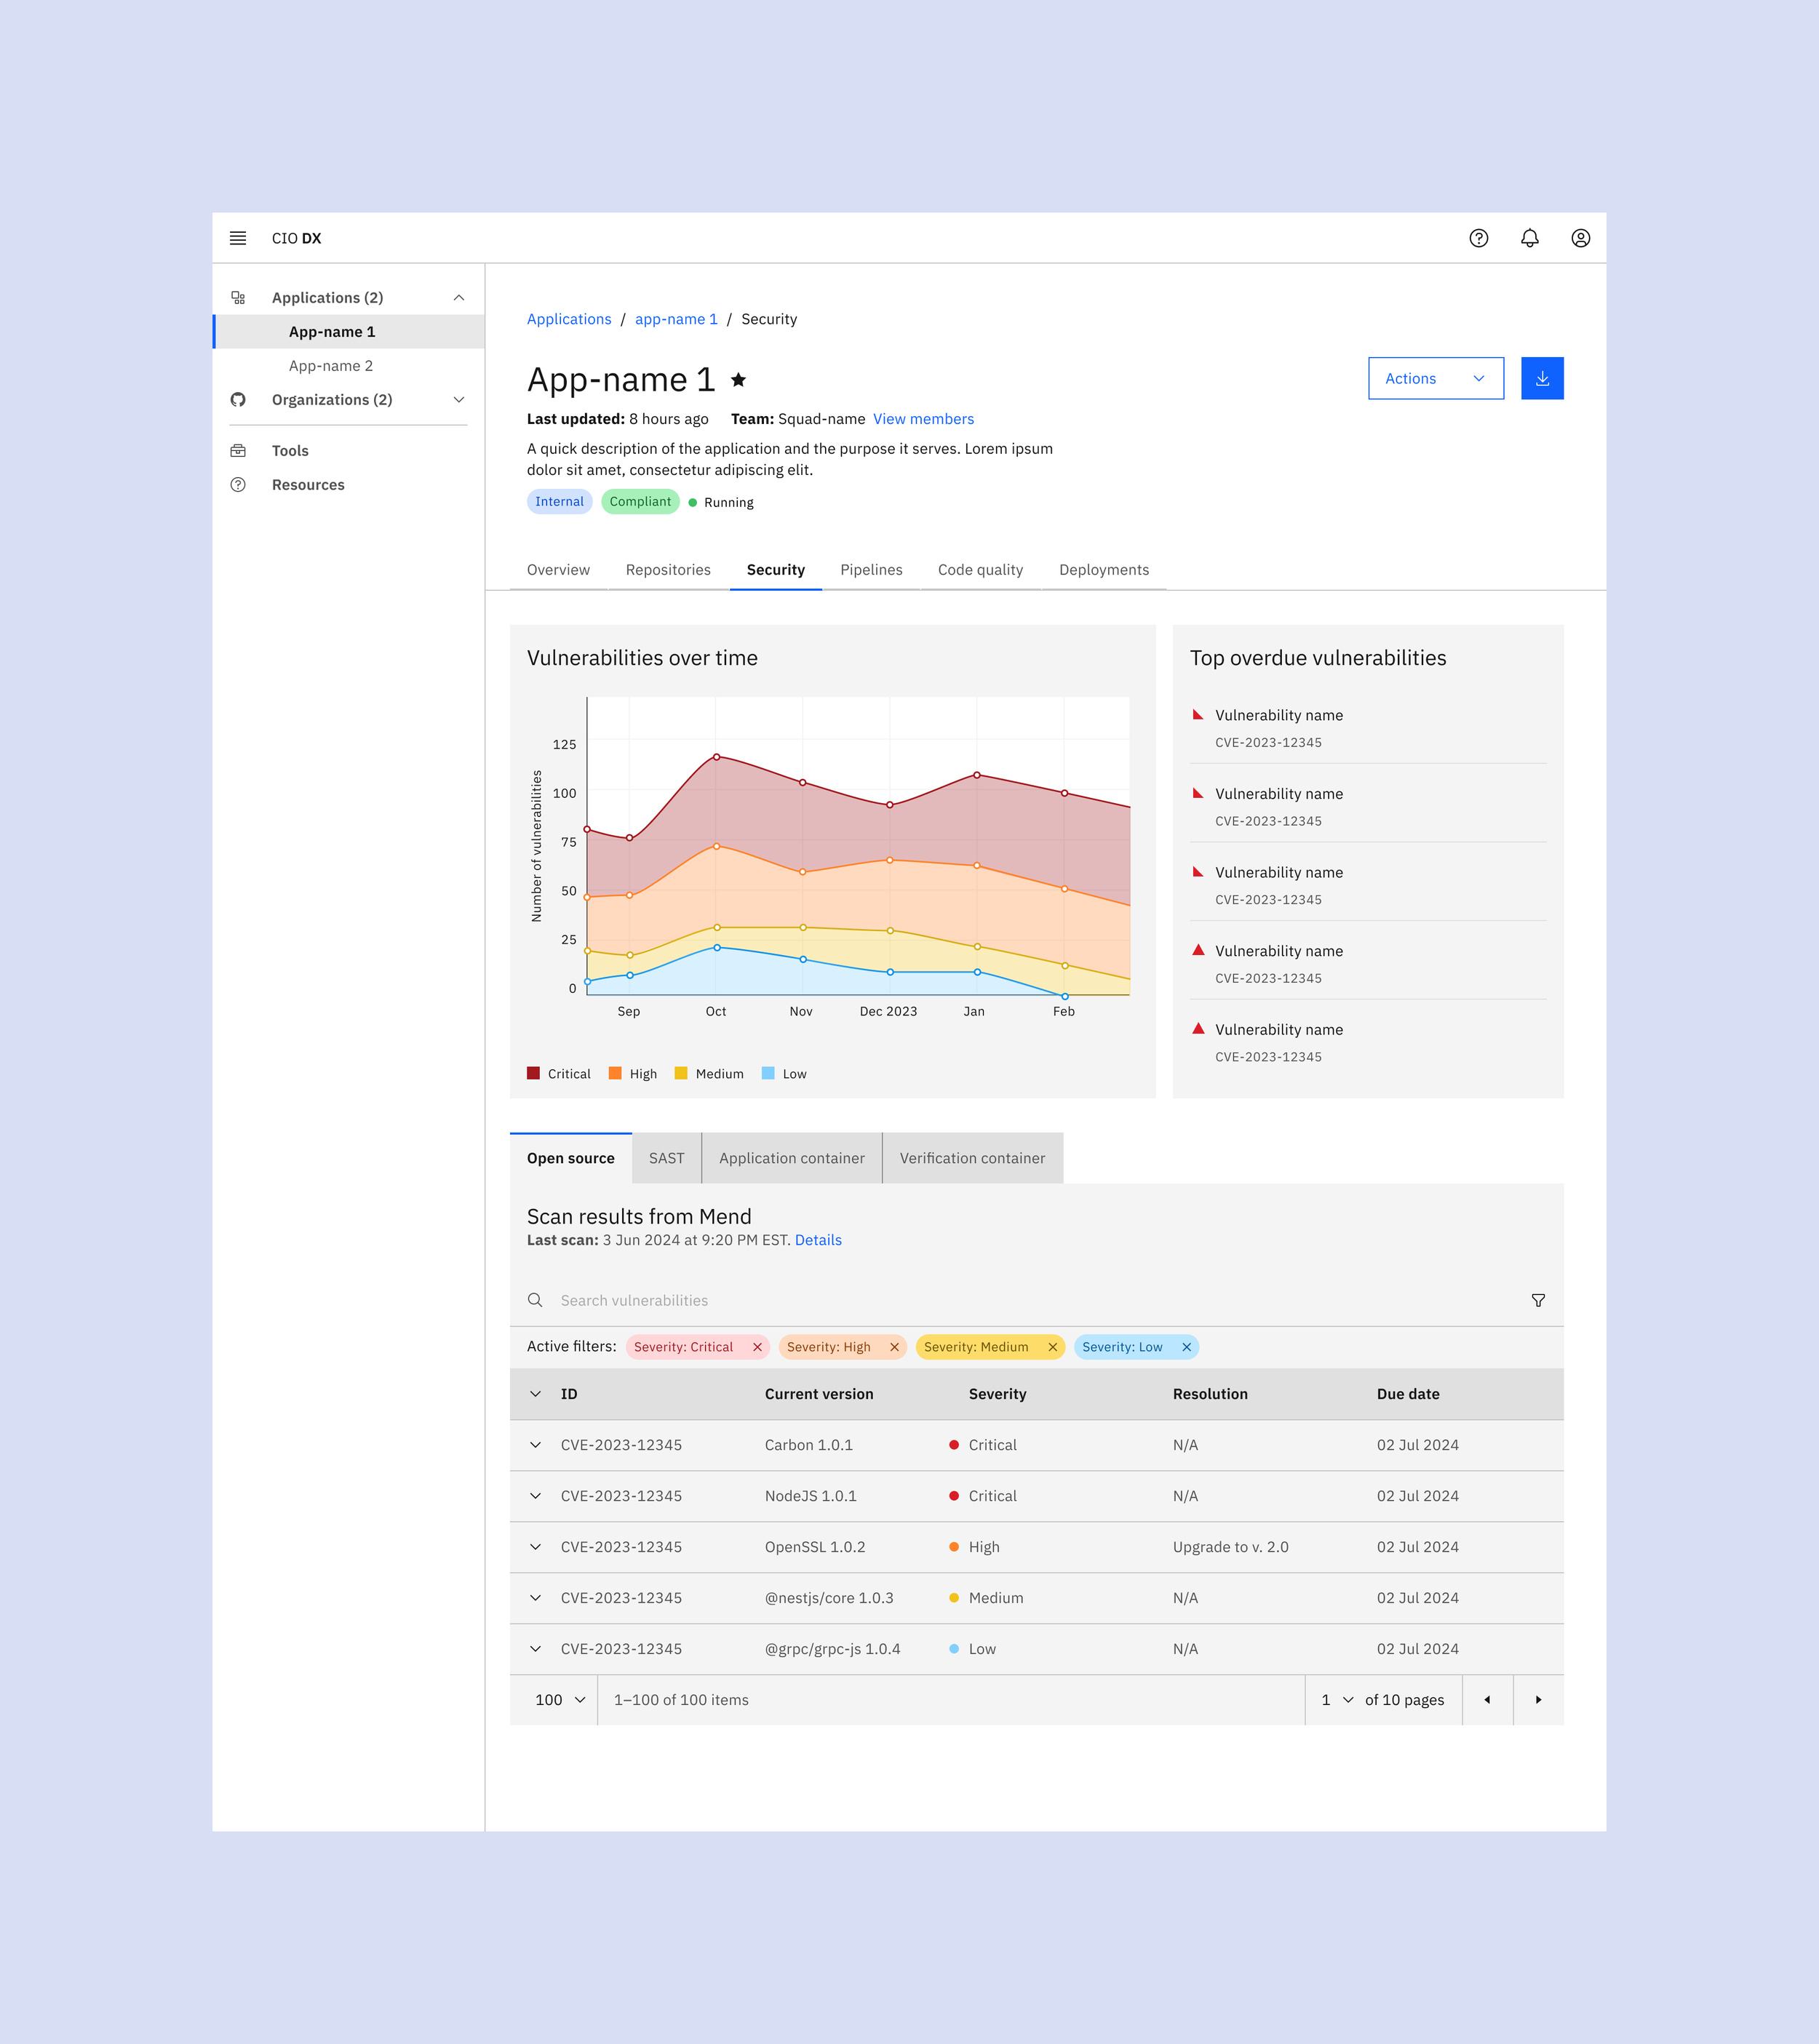Select the Application container tab
1819x2044 pixels.
point(791,1158)
